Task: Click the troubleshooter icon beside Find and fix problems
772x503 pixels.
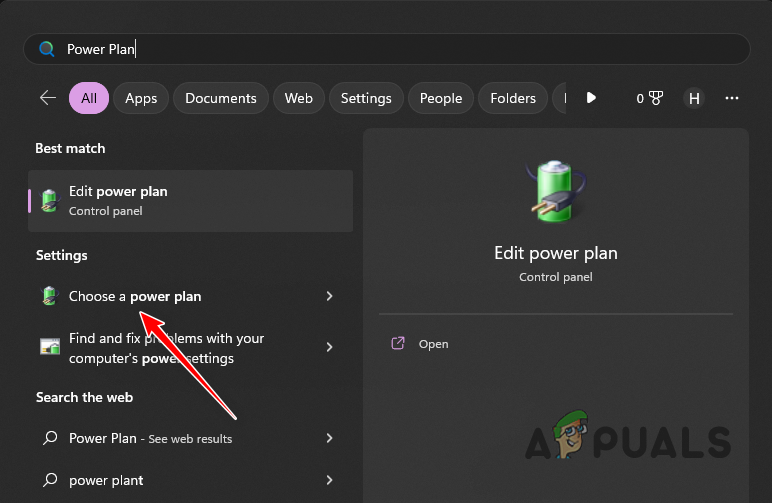Action: click(x=50, y=347)
